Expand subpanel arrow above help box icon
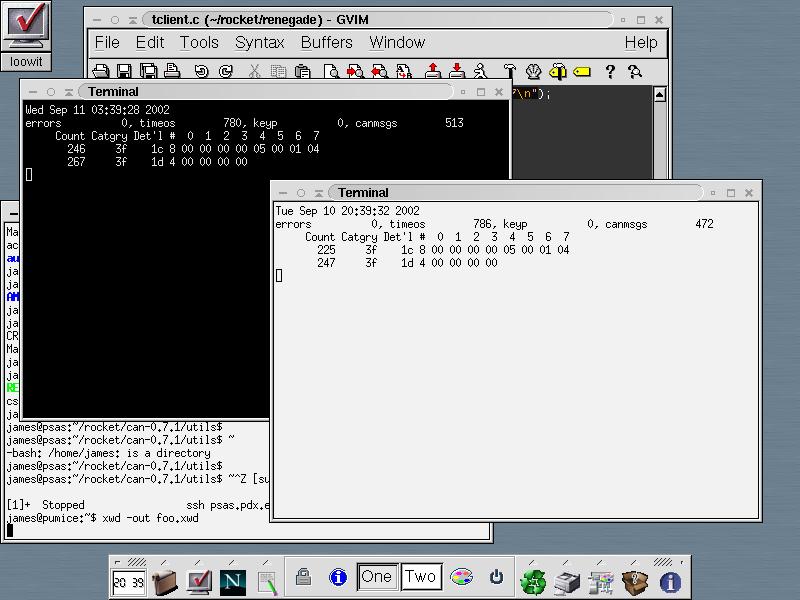Screen dimensions: 800x600 click(x=634, y=562)
